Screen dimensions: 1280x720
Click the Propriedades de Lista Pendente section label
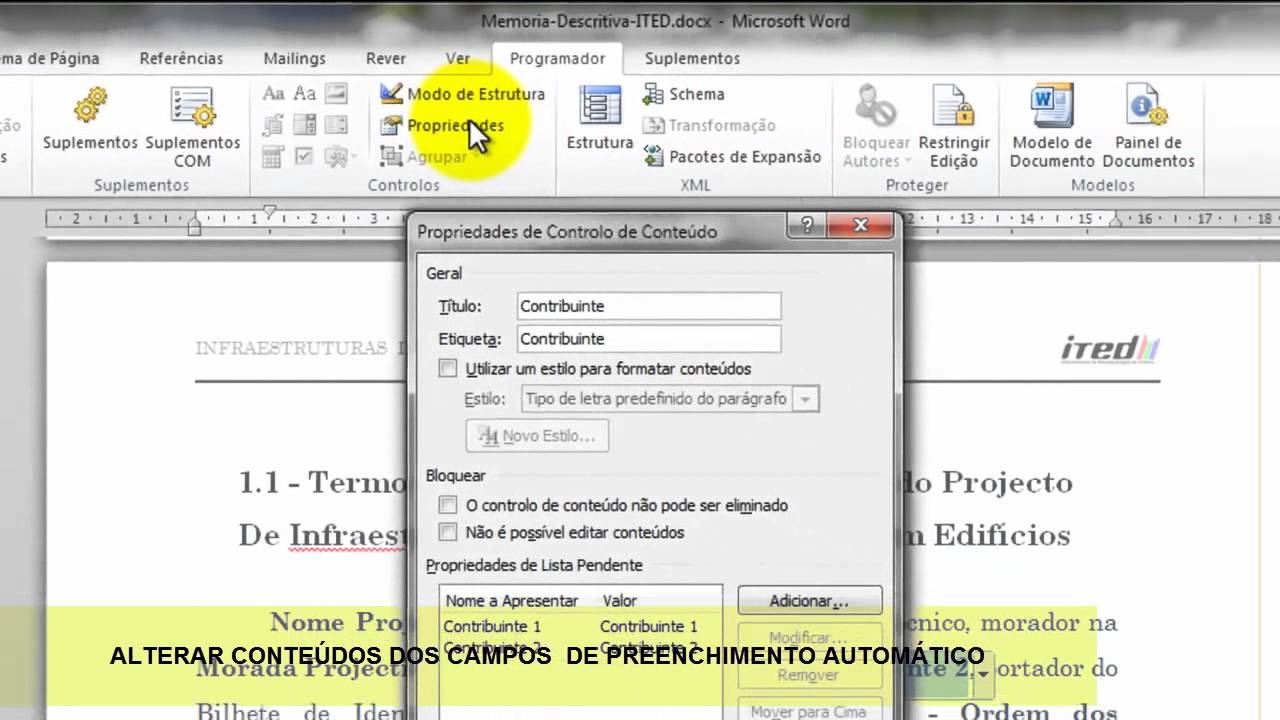[534, 566]
